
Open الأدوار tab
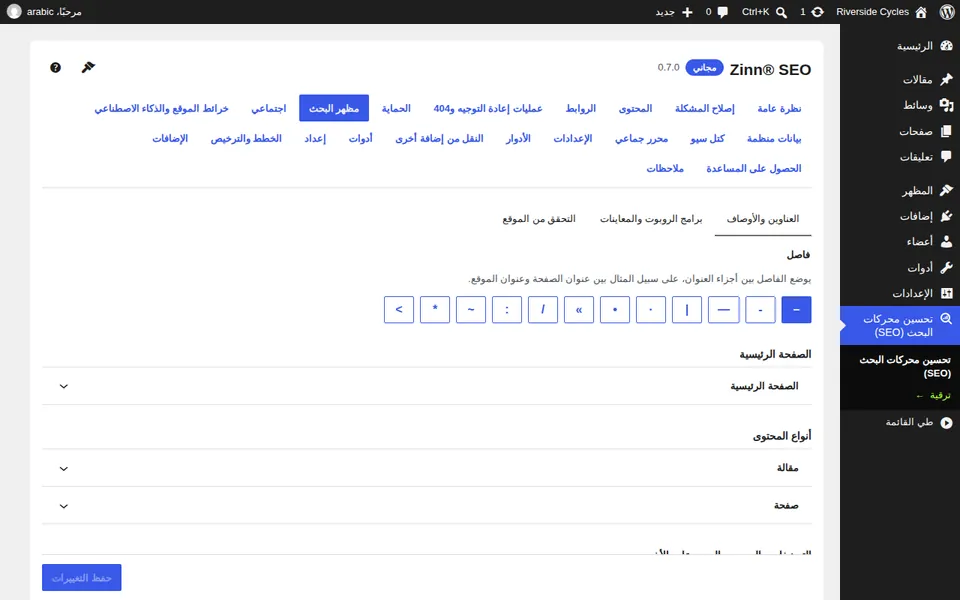(x=518, y=138)
